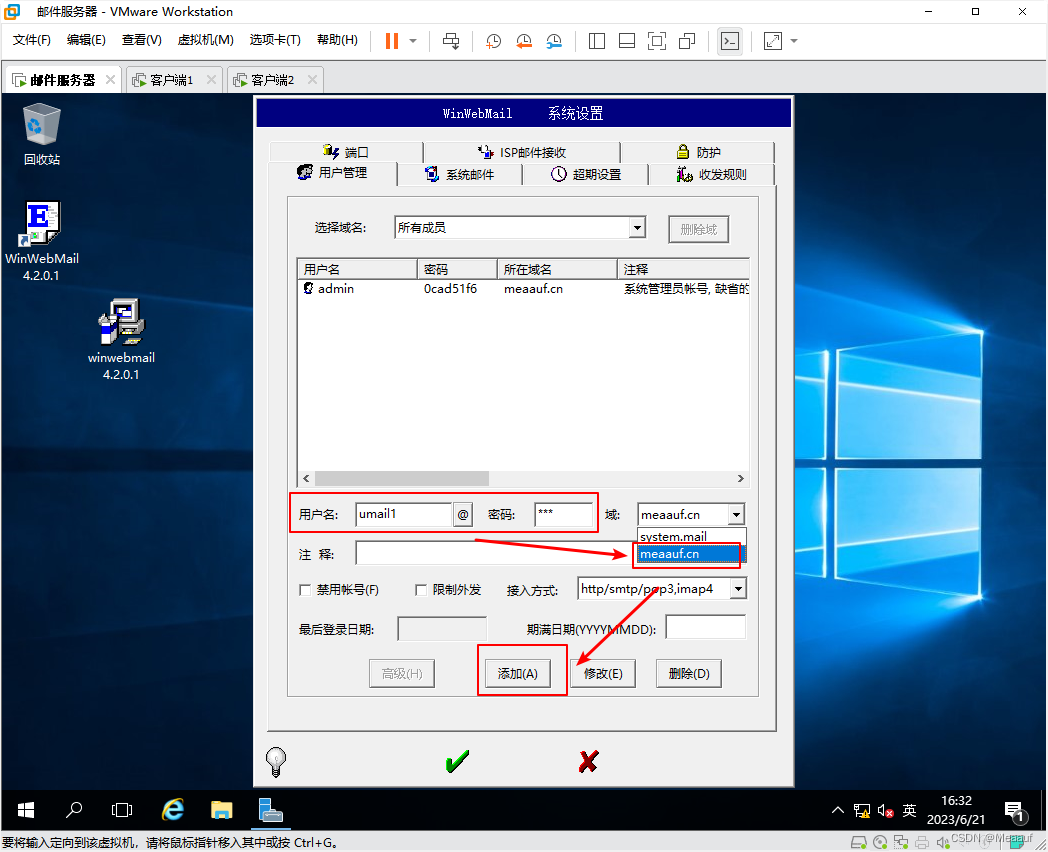Open File Explorer from the taskbar
The width and height of the screenshot is (1048, 852).
click(221, 810)
